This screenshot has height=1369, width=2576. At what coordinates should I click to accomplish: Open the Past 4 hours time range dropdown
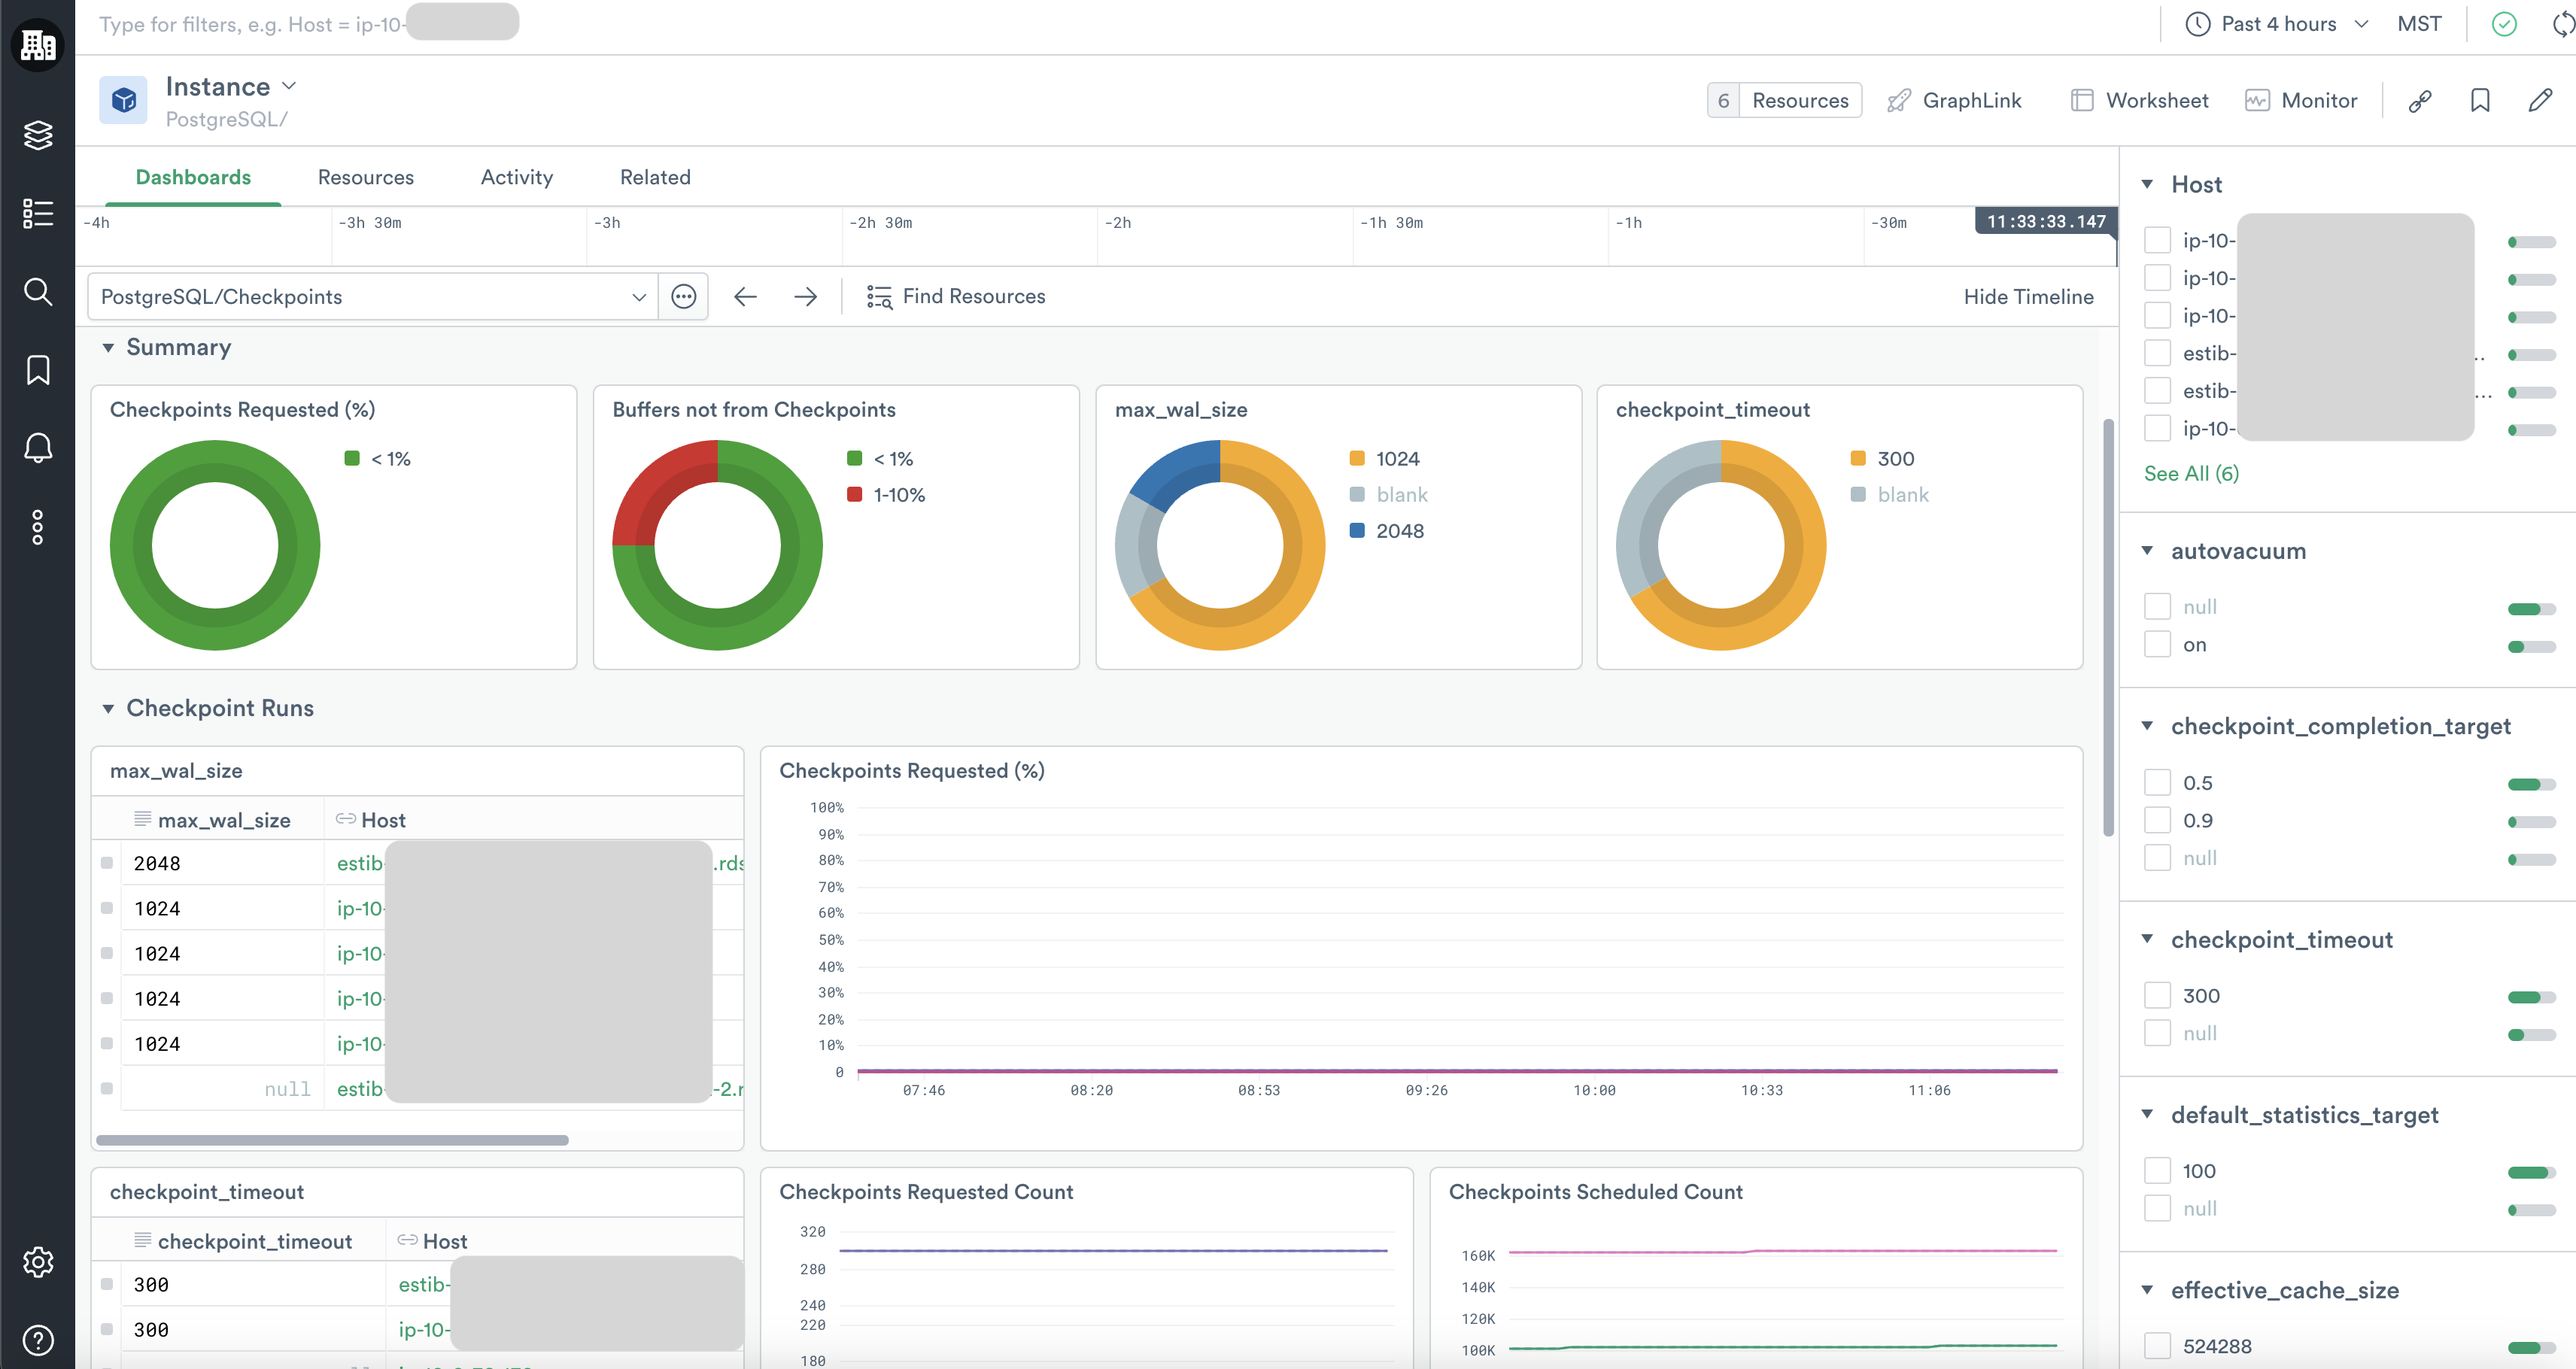[x=2277, y=24]
